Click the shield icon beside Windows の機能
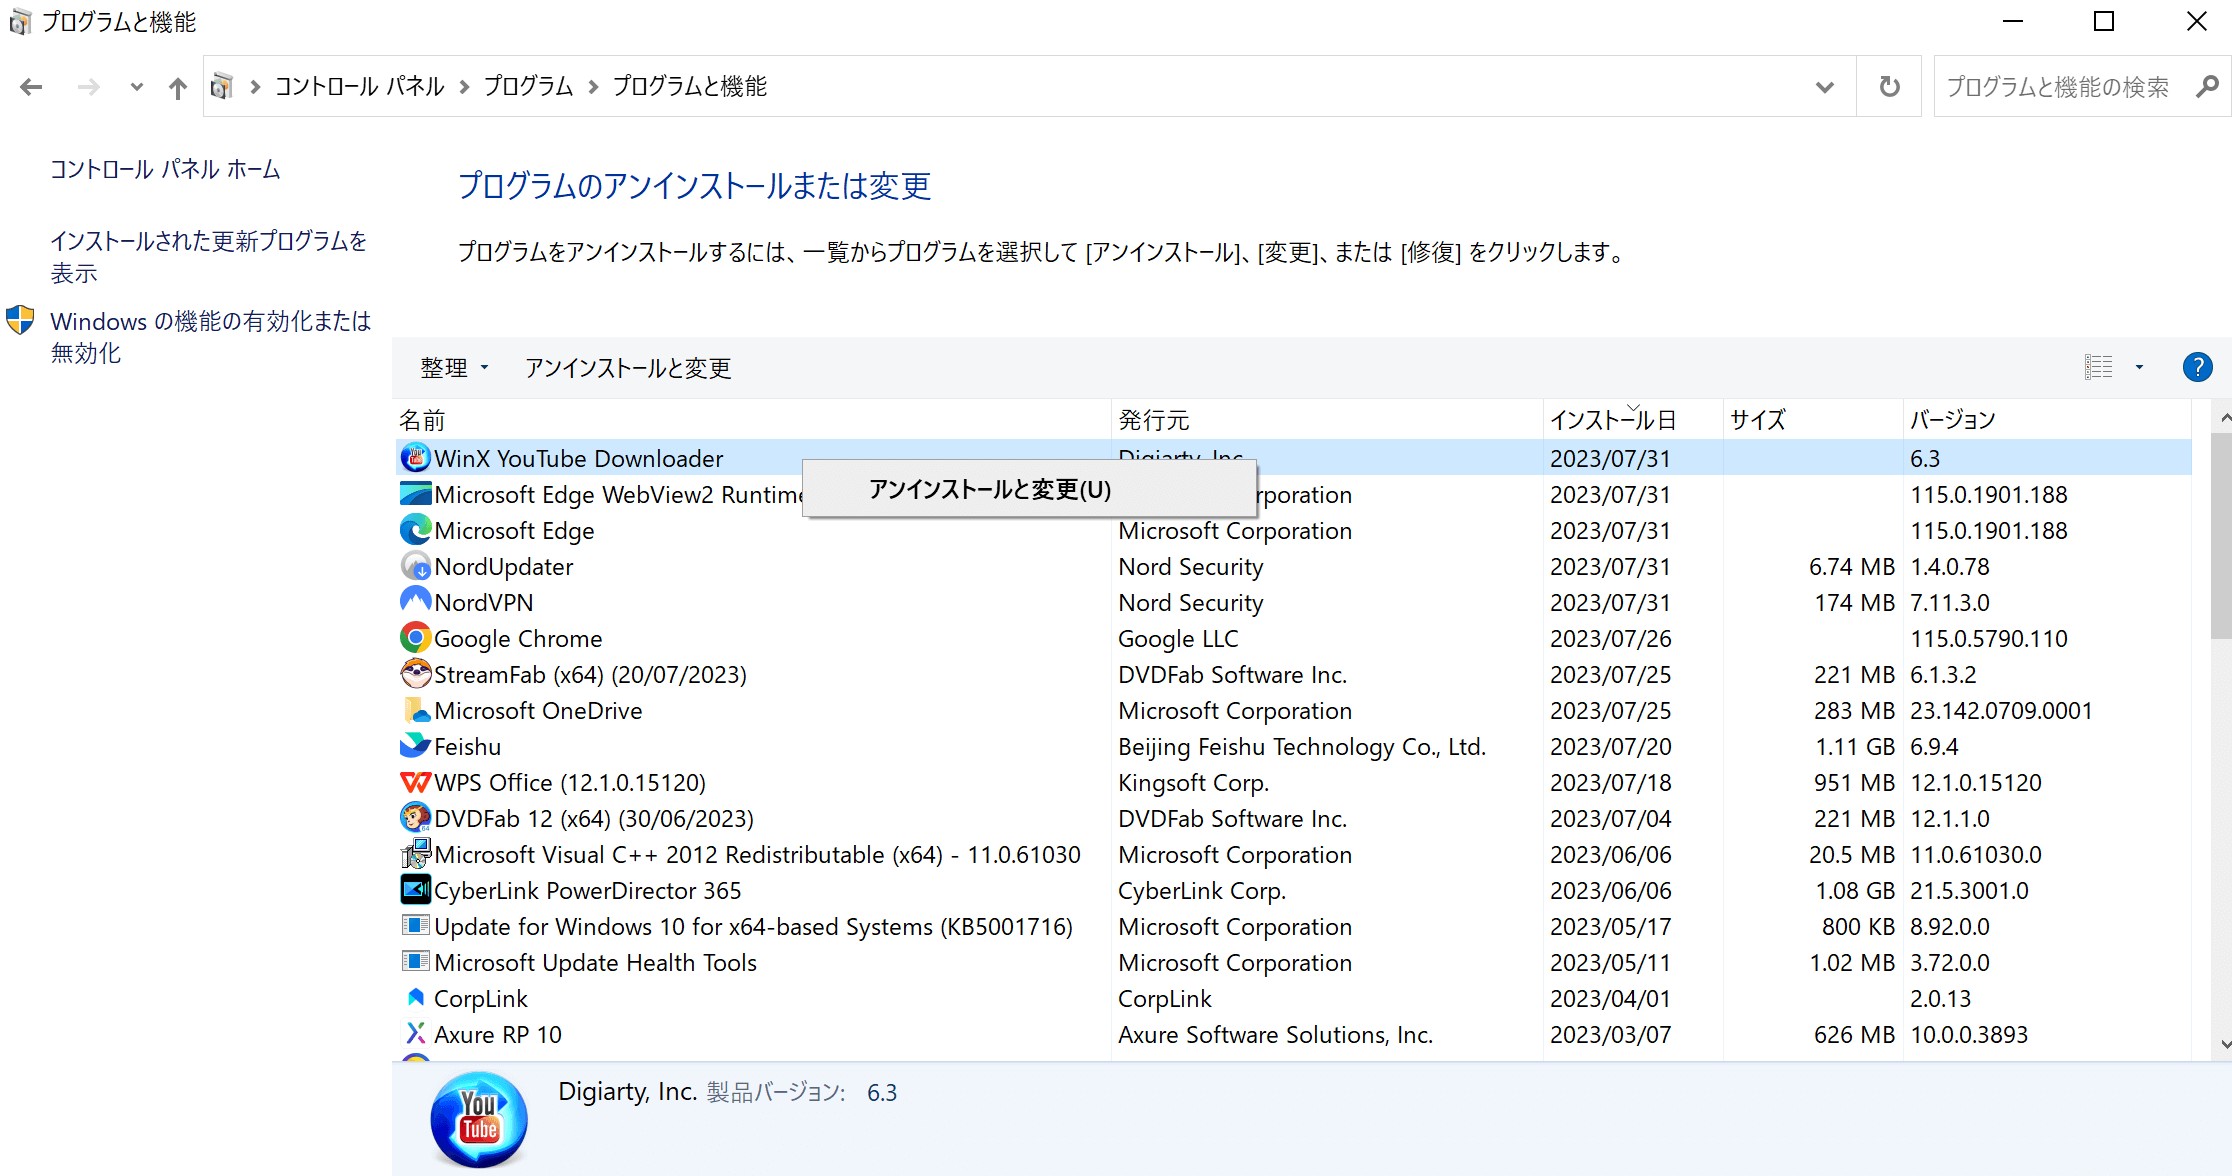 click(20, 320)
